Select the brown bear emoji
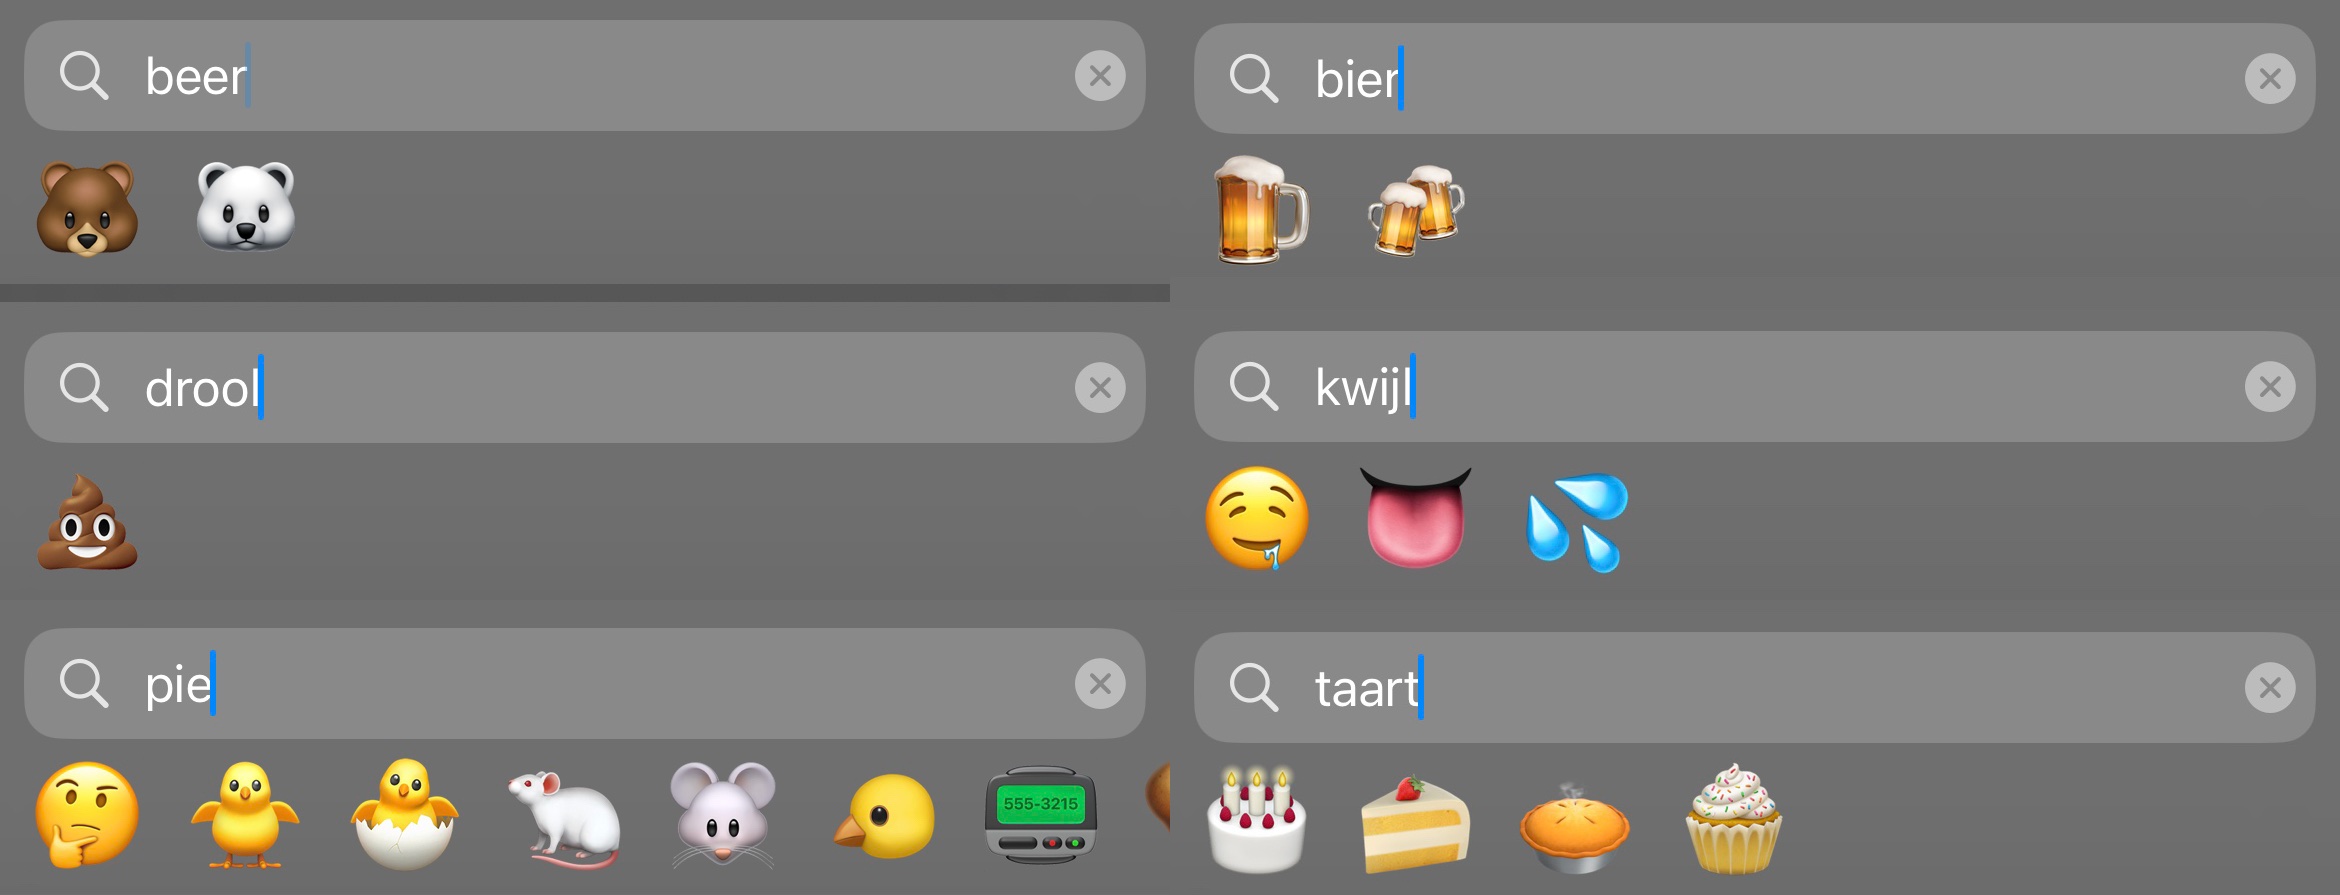 tap(87, 208)
